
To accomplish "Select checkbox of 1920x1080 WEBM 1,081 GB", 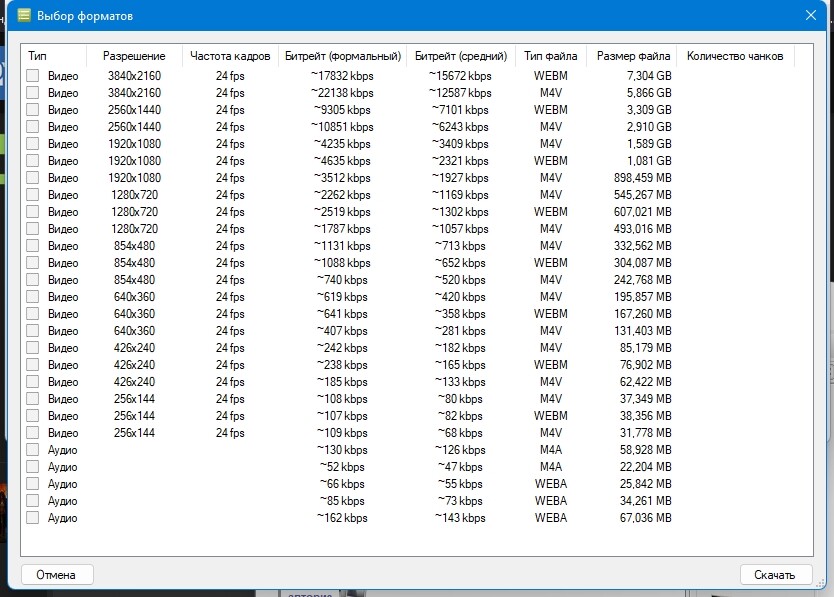I will pyautogui.click(x=32, y=161).
